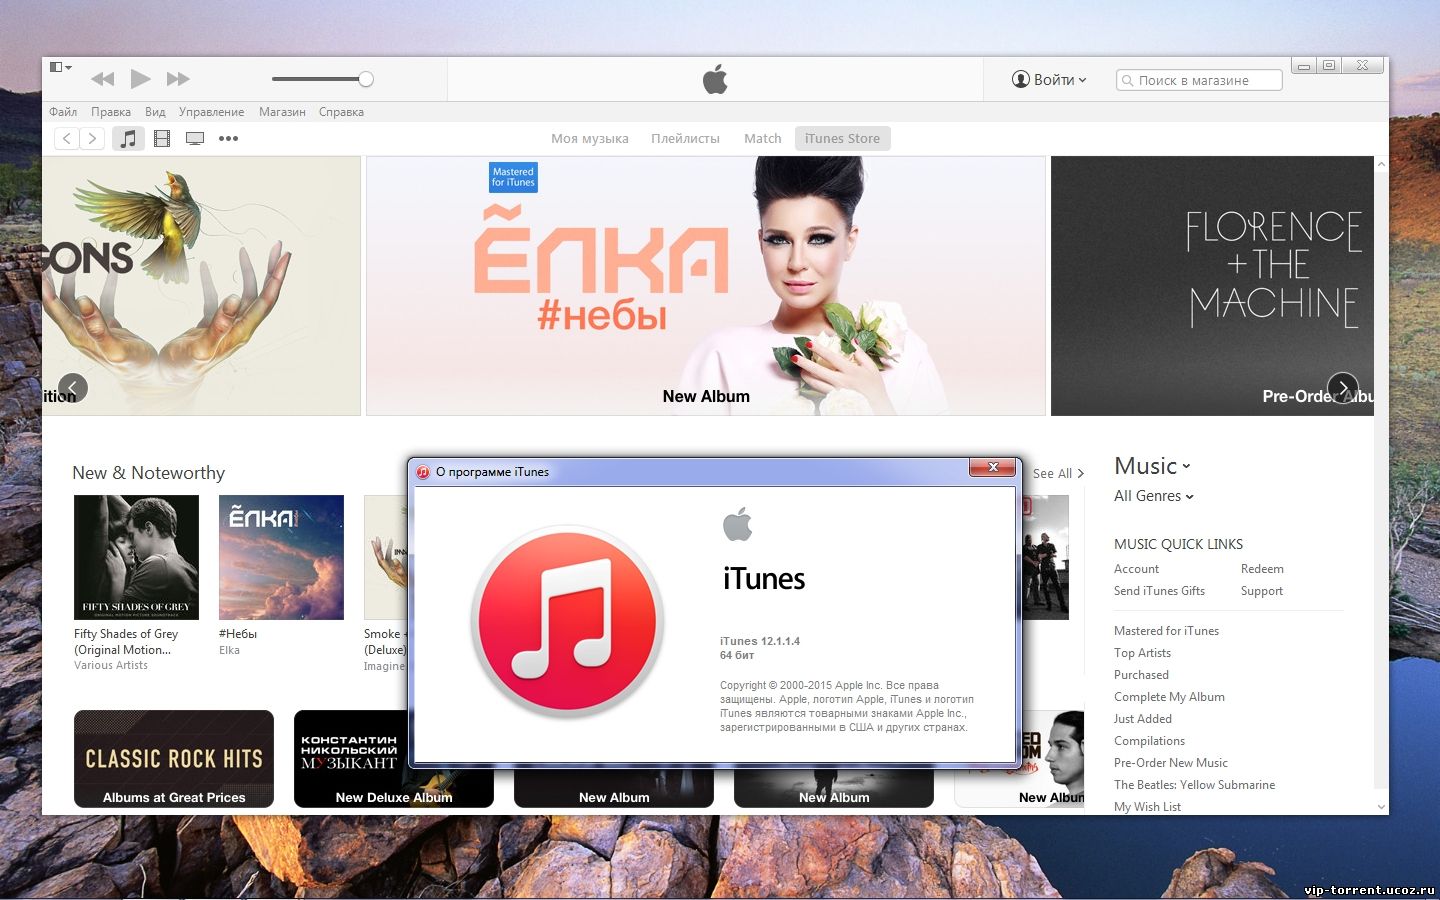Click the Elka artist link
Viewport: 1440px width, 900px height.
pyautogui.click(x=229, y=650)
